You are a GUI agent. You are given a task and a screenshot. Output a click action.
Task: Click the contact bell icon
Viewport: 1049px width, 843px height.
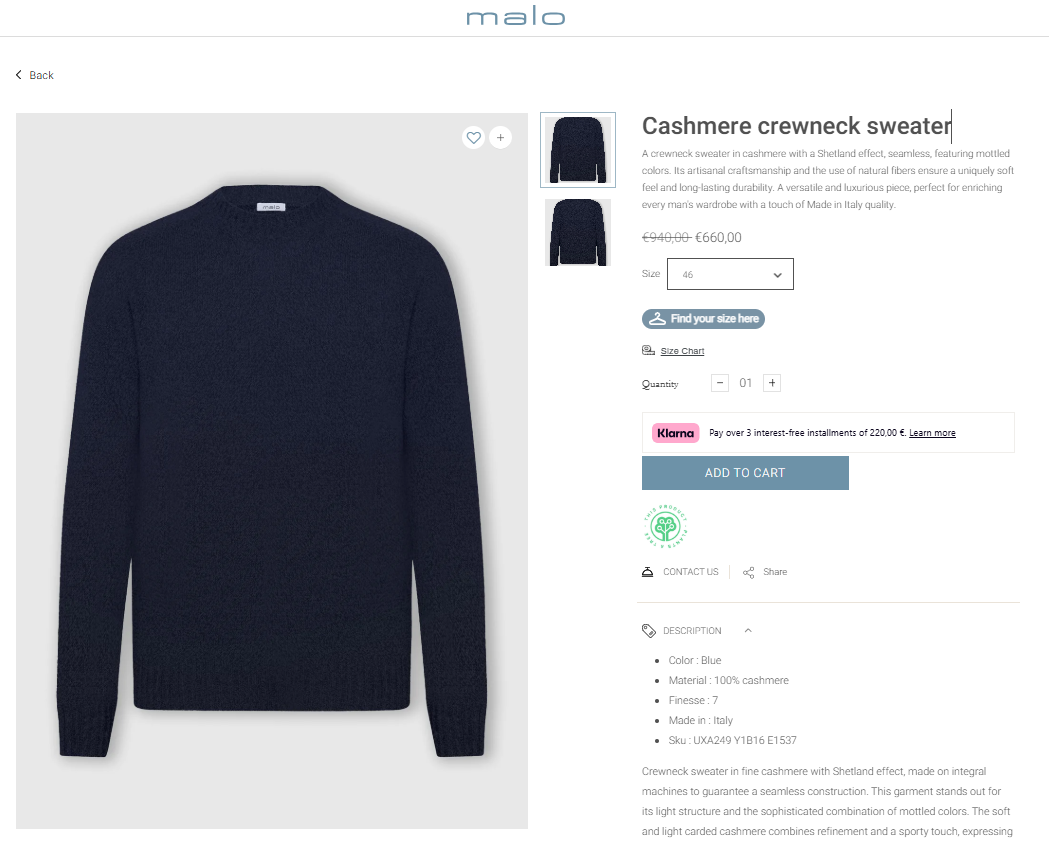[x=648, y=572]
